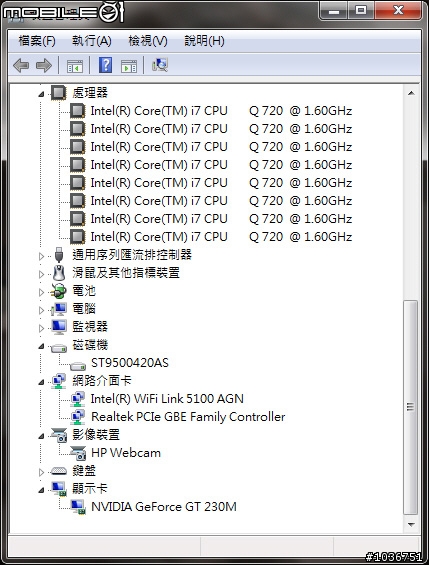Expand the 通用序列匯流排控制器 category
The height and width of the screenshot is (565, 429).
(x=41, y=256)
